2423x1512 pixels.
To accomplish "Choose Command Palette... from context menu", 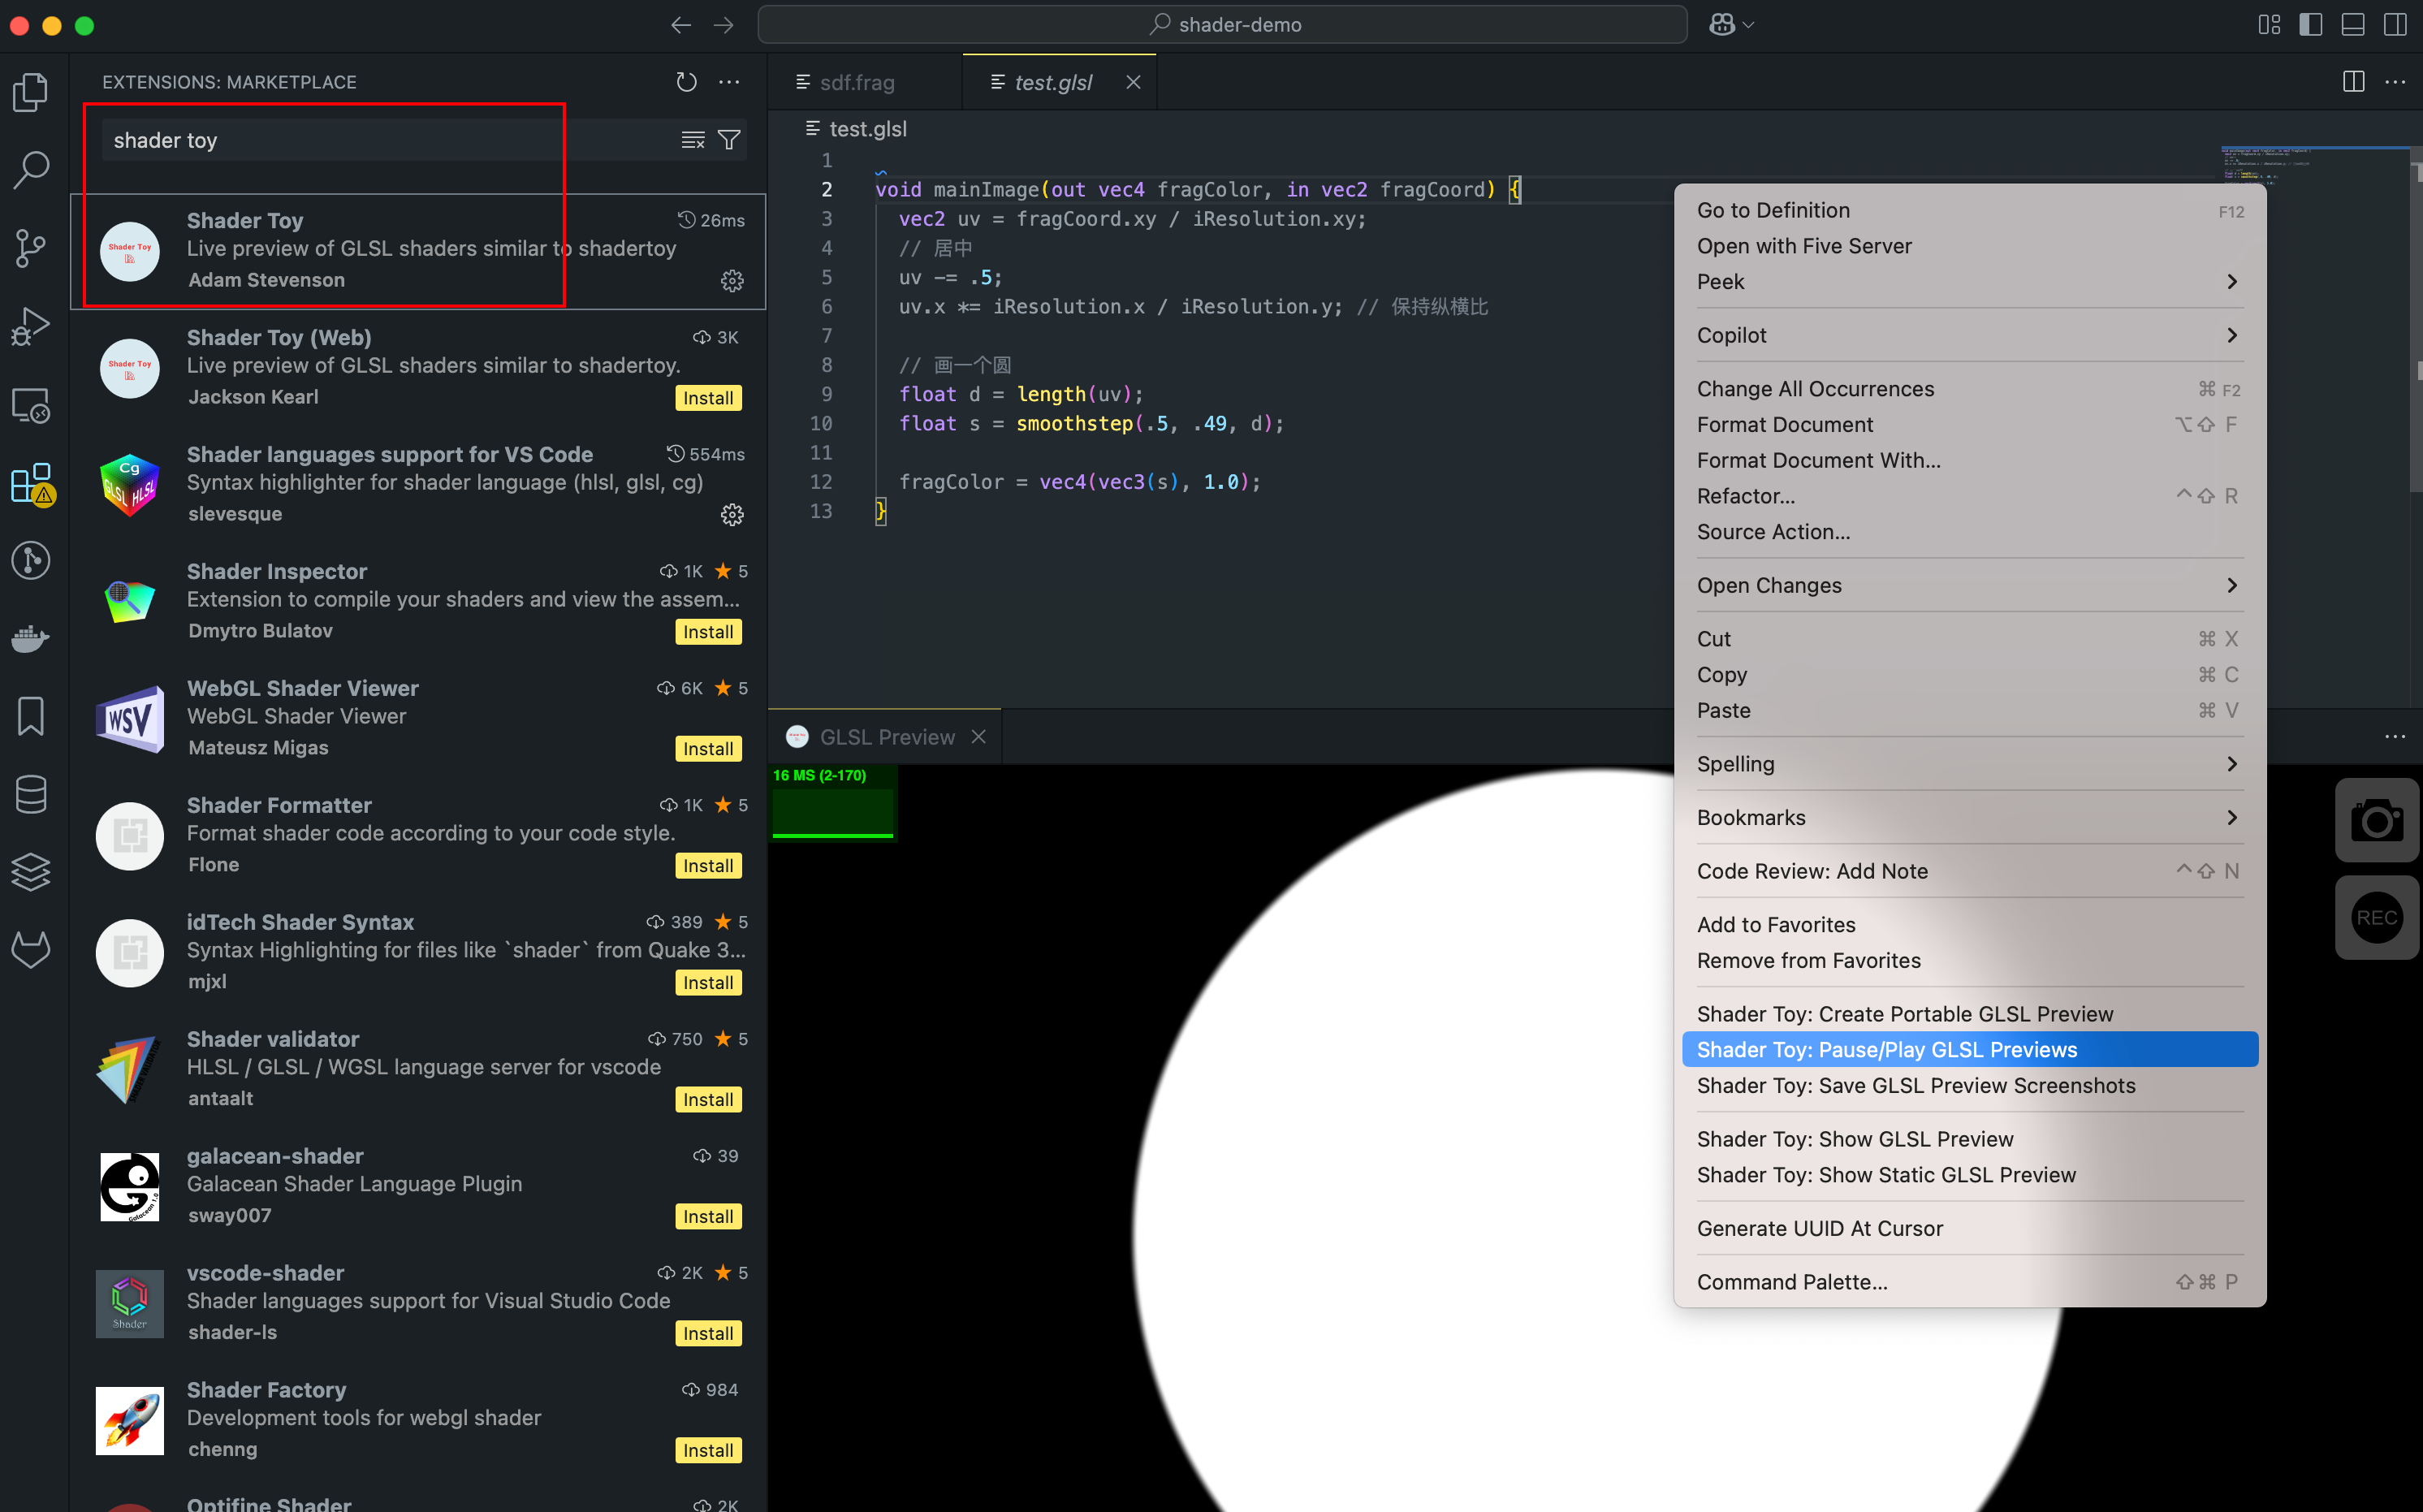I will pos(1969,1283).
